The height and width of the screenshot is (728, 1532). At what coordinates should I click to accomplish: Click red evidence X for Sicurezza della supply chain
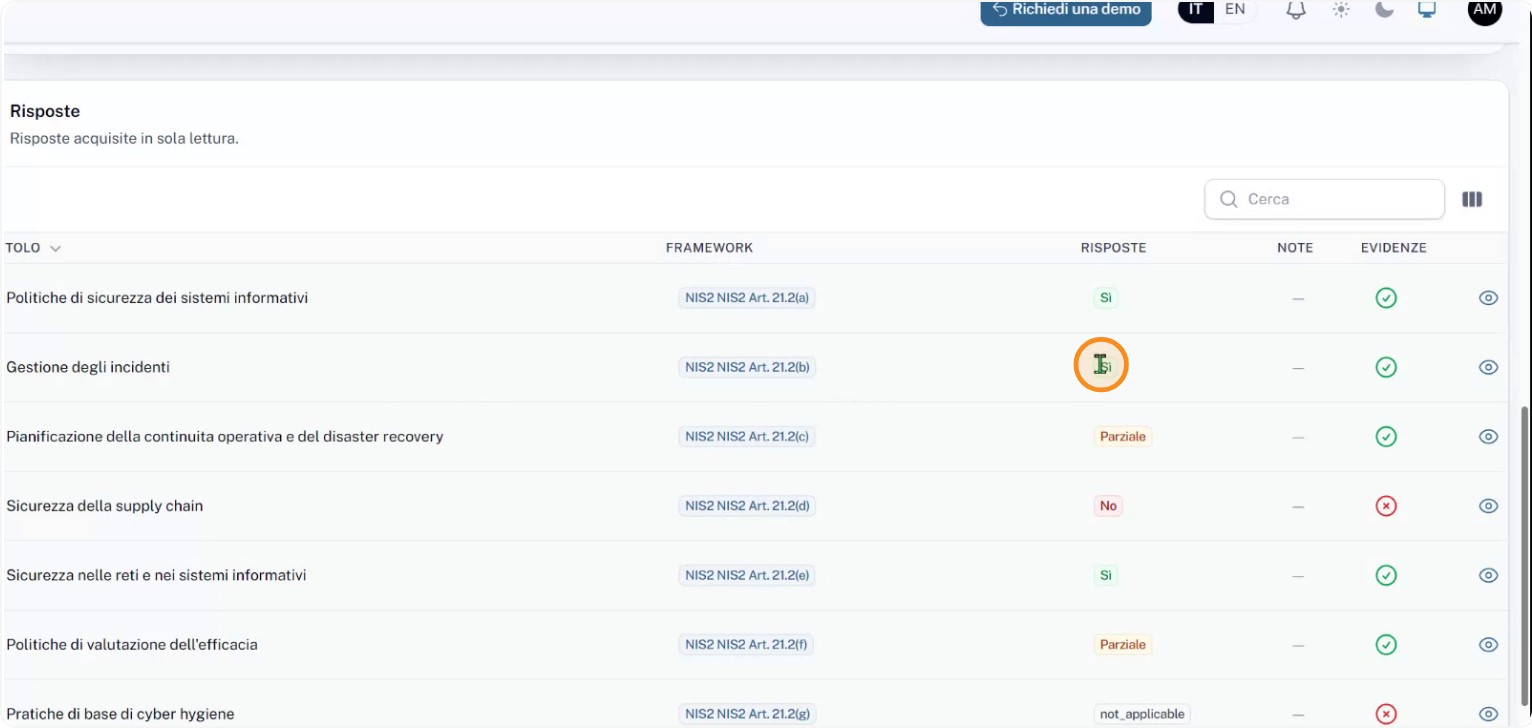1386,506
